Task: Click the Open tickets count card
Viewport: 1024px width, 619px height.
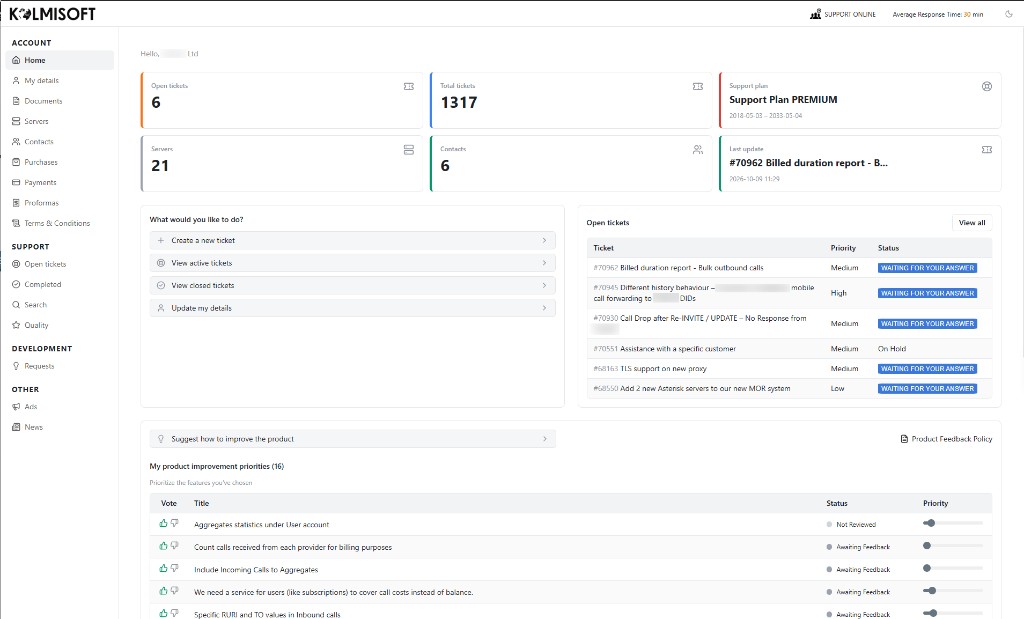Action: 281,100
